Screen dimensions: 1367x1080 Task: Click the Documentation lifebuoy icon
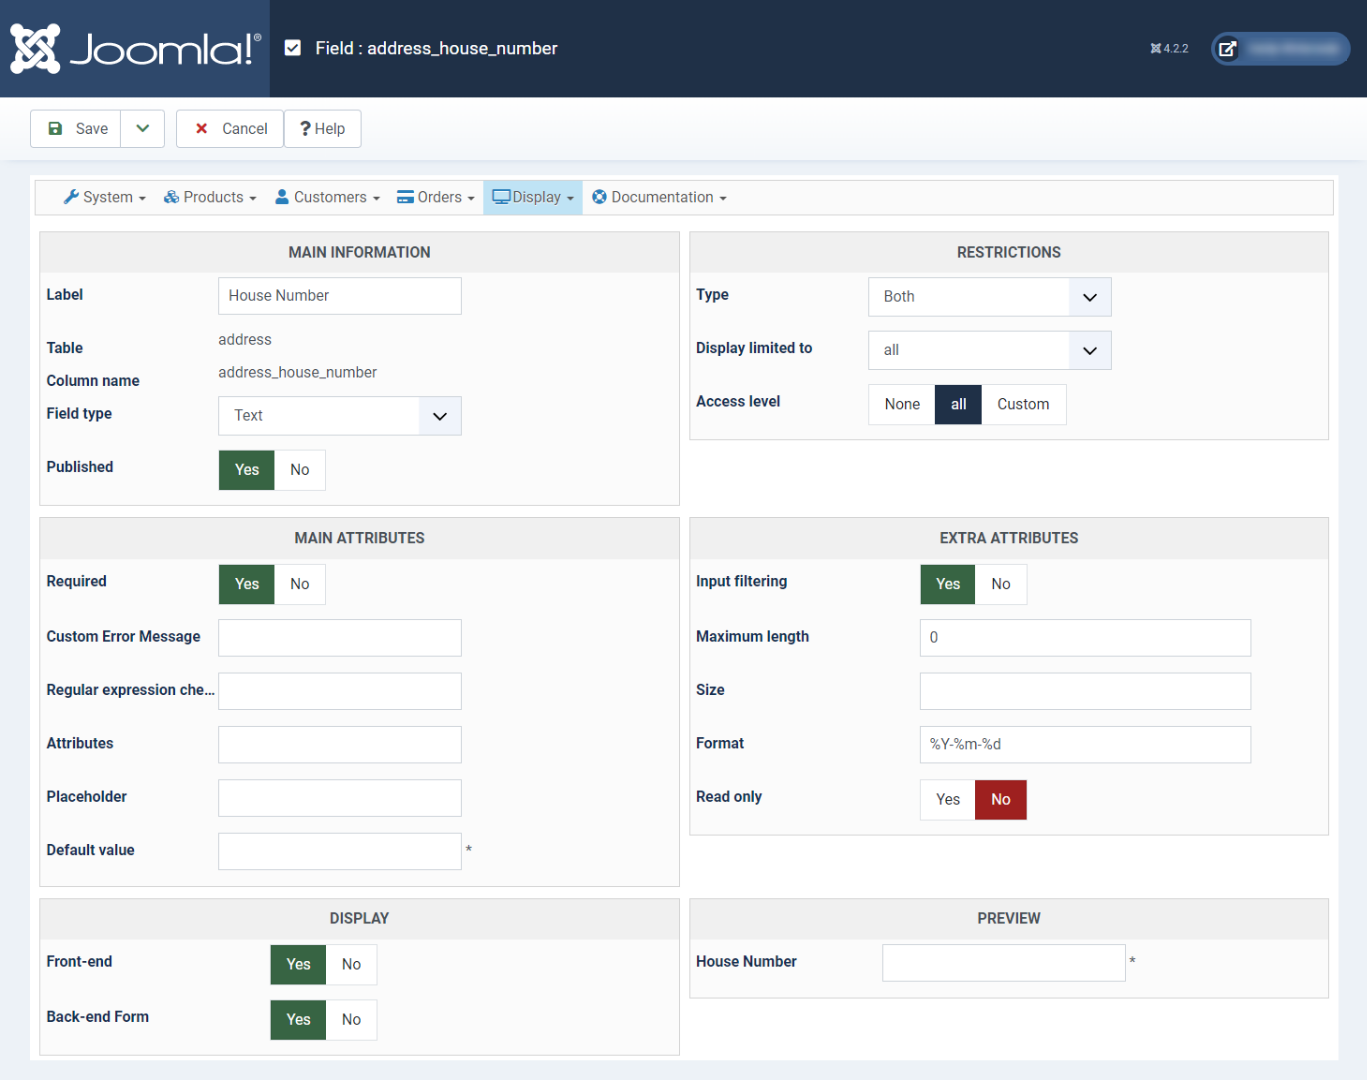click(600, 197)
